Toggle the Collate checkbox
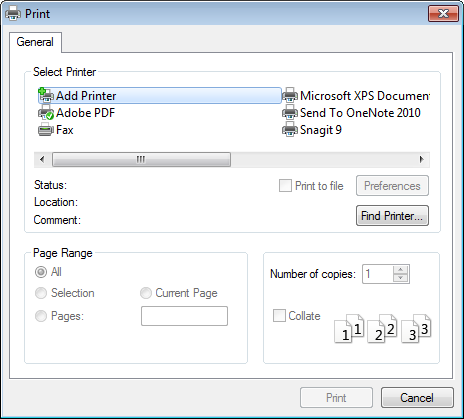 pos(279,315)
